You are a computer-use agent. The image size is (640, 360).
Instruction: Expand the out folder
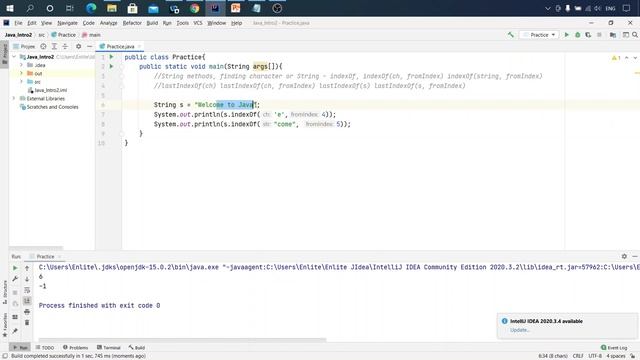(x=22, y=73)
